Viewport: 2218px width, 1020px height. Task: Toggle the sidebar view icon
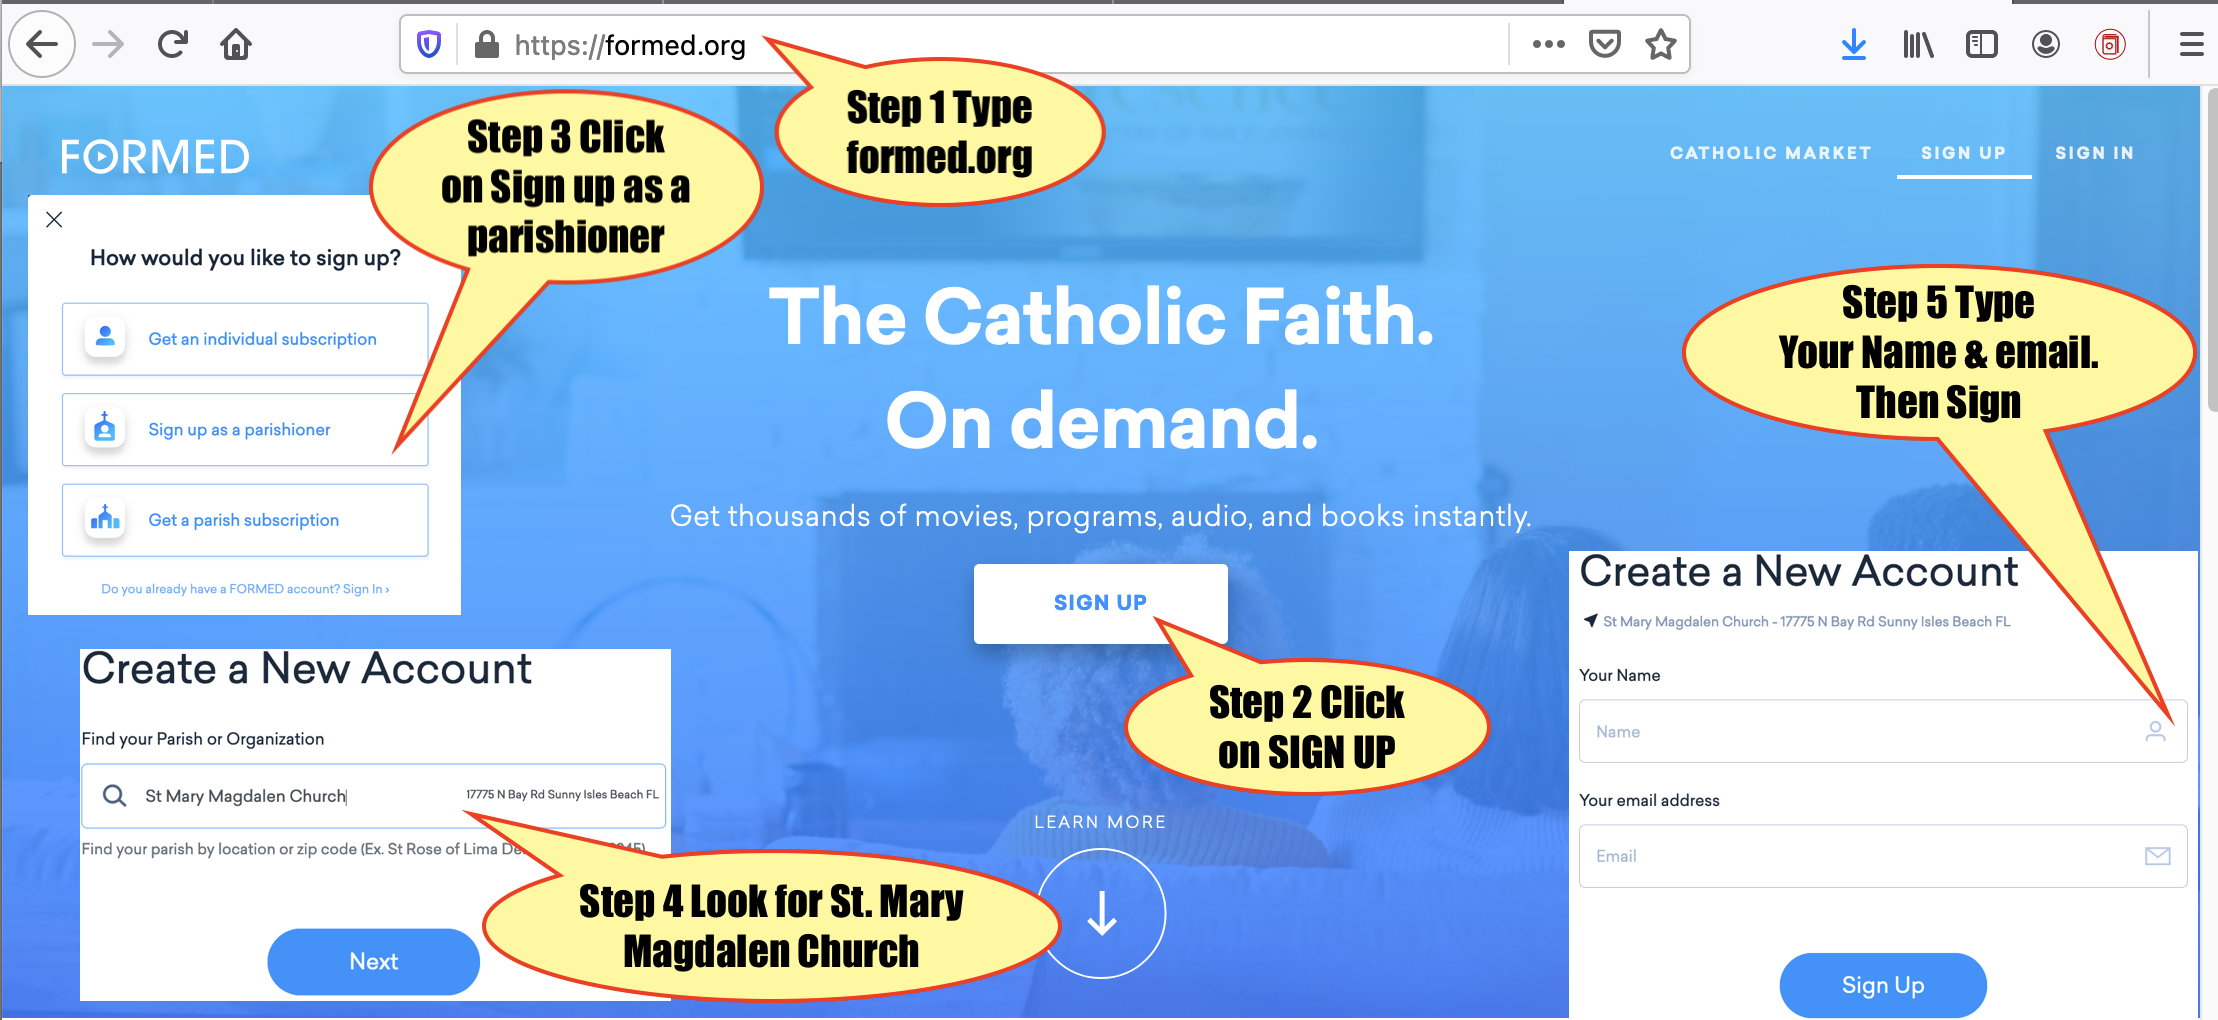click(x=1981, y=44)
